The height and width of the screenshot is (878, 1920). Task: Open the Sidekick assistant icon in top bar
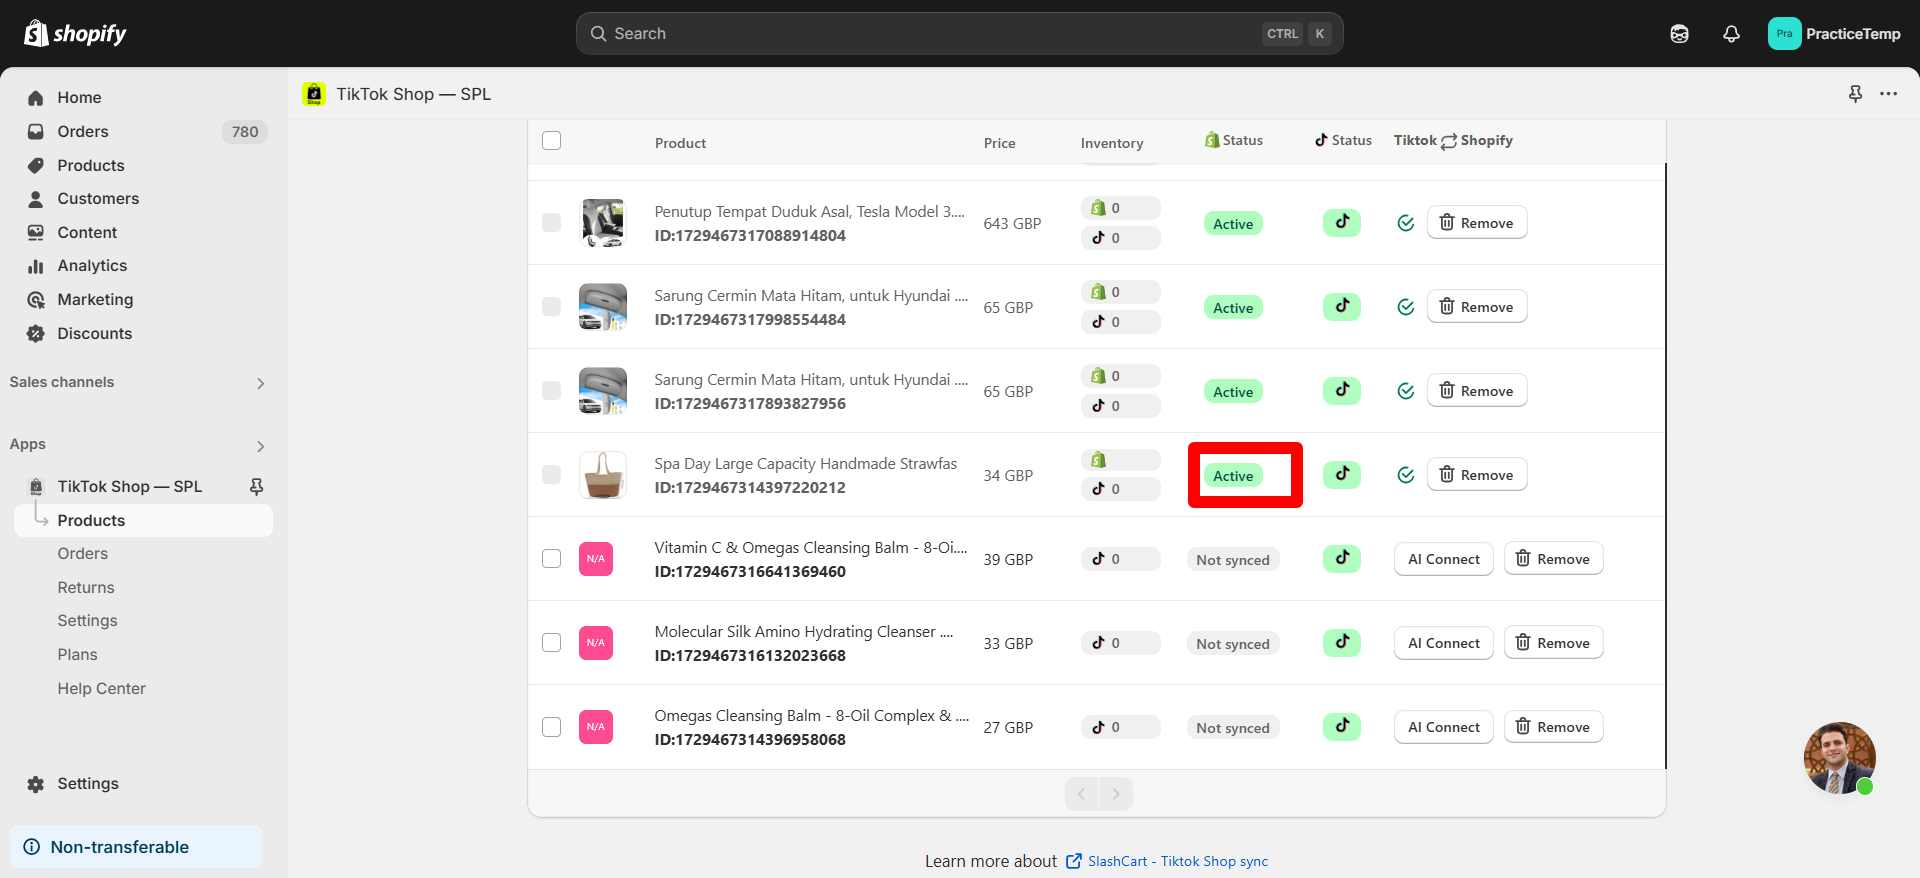(1679, 34)
